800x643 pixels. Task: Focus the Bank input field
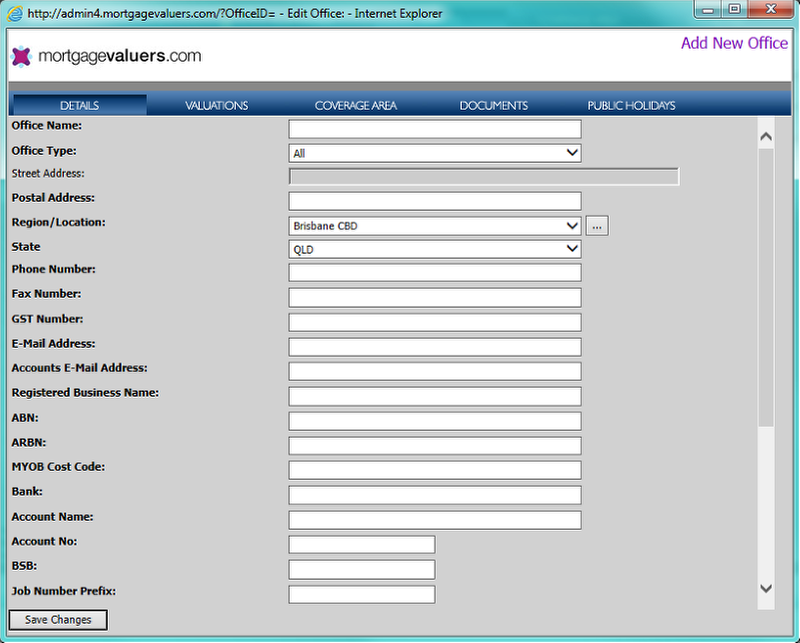(435, 495)
